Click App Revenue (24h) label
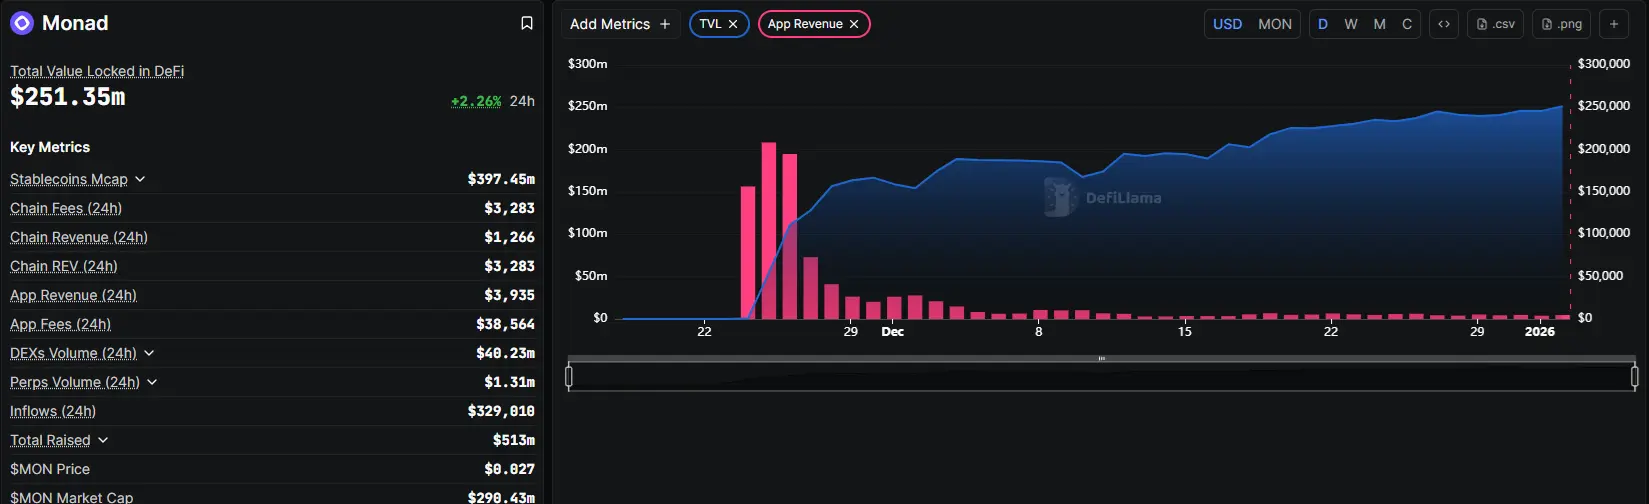 tap(74, 295)
